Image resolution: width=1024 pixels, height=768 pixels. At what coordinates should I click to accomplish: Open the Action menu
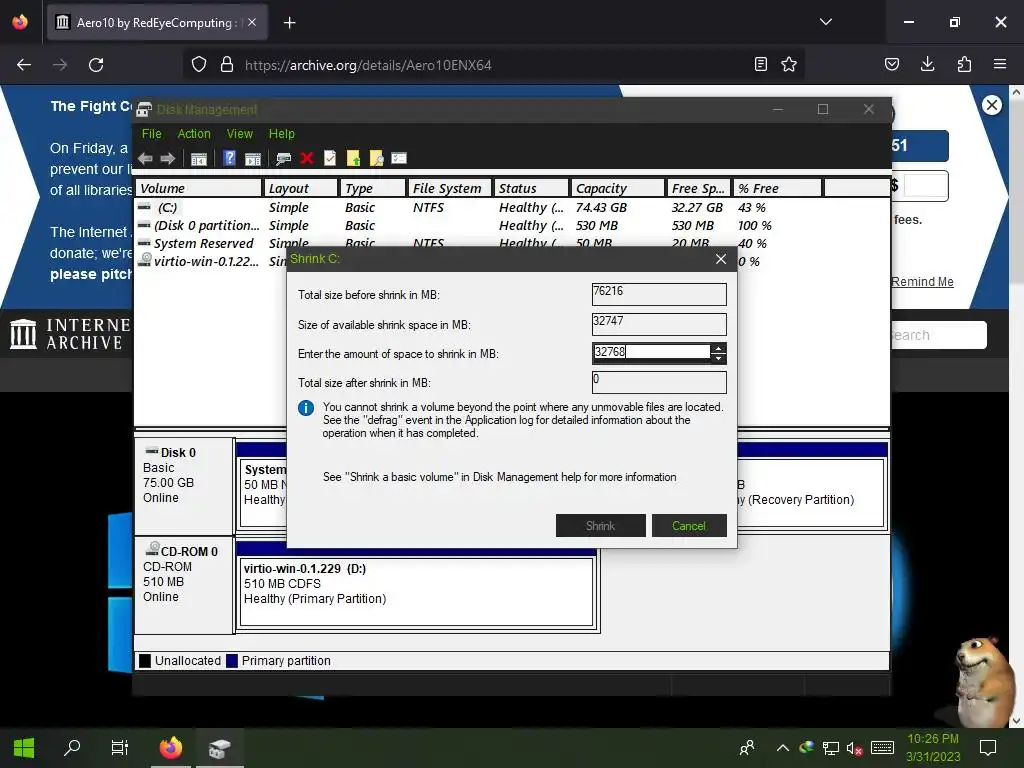tap(194, 134)
